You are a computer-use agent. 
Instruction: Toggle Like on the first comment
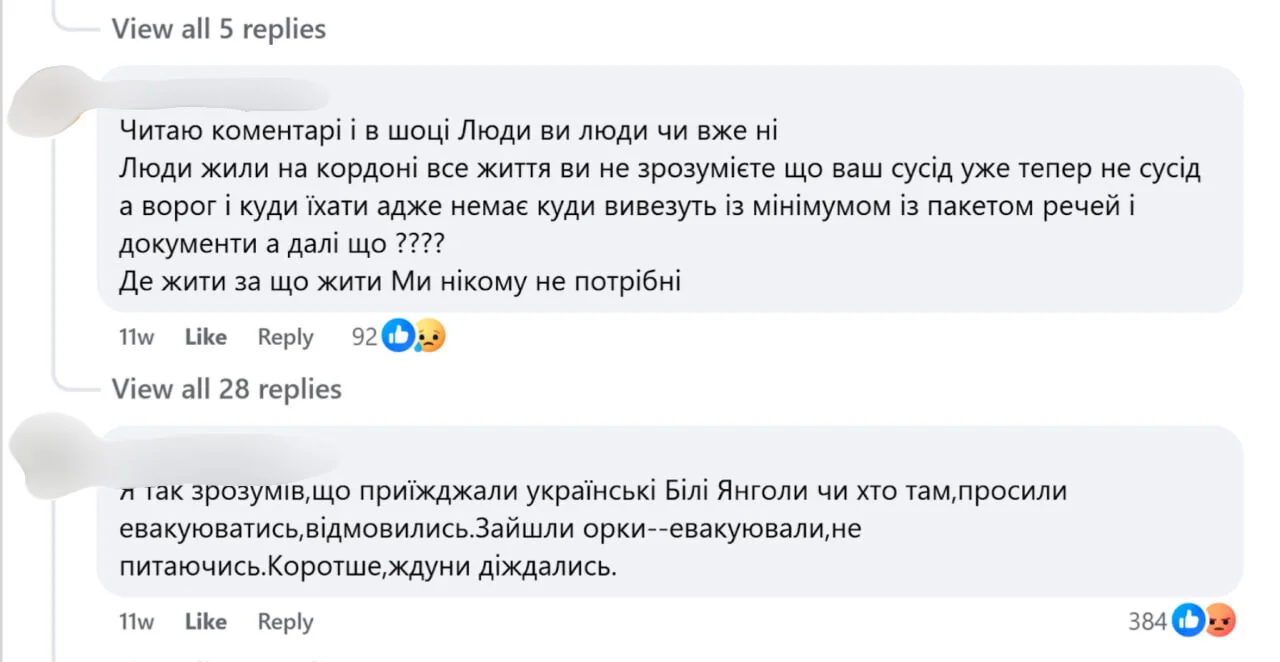pyautogui.click(x=204, y=337)
